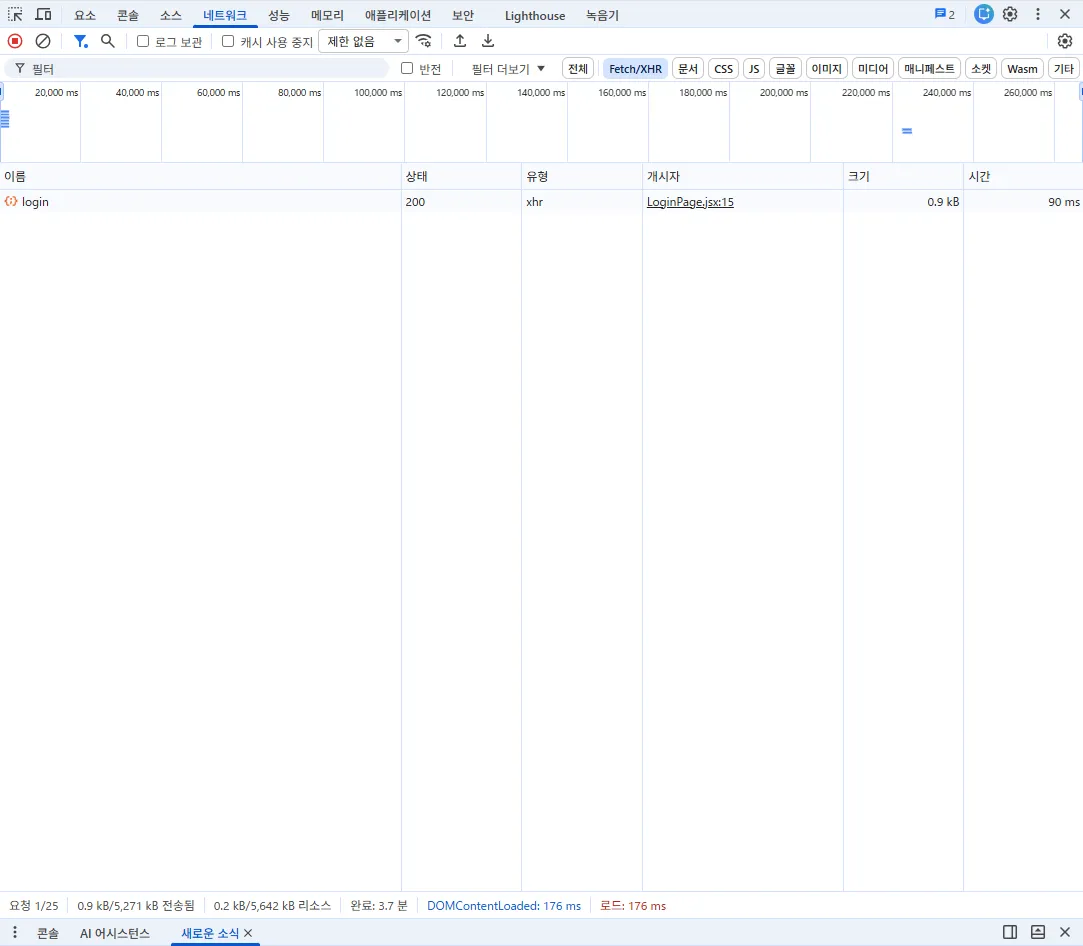The width and height of the screenshot is (1083, 946).
Task: Open the 녹음기 tab
Action: [x=602, y=15]
